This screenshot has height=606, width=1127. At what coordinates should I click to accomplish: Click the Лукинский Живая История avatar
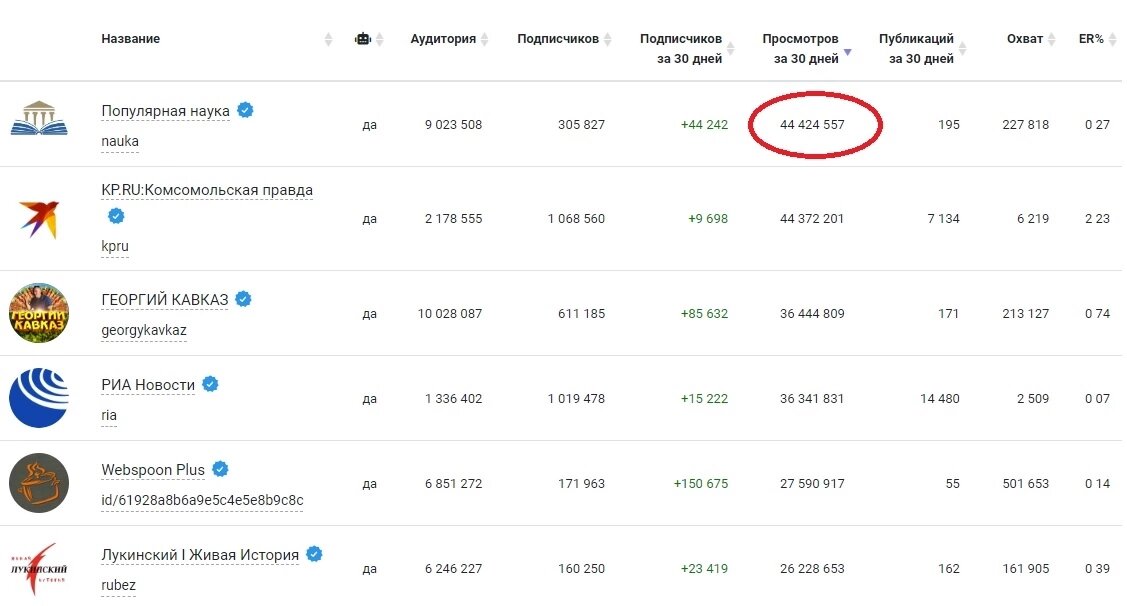39,568
